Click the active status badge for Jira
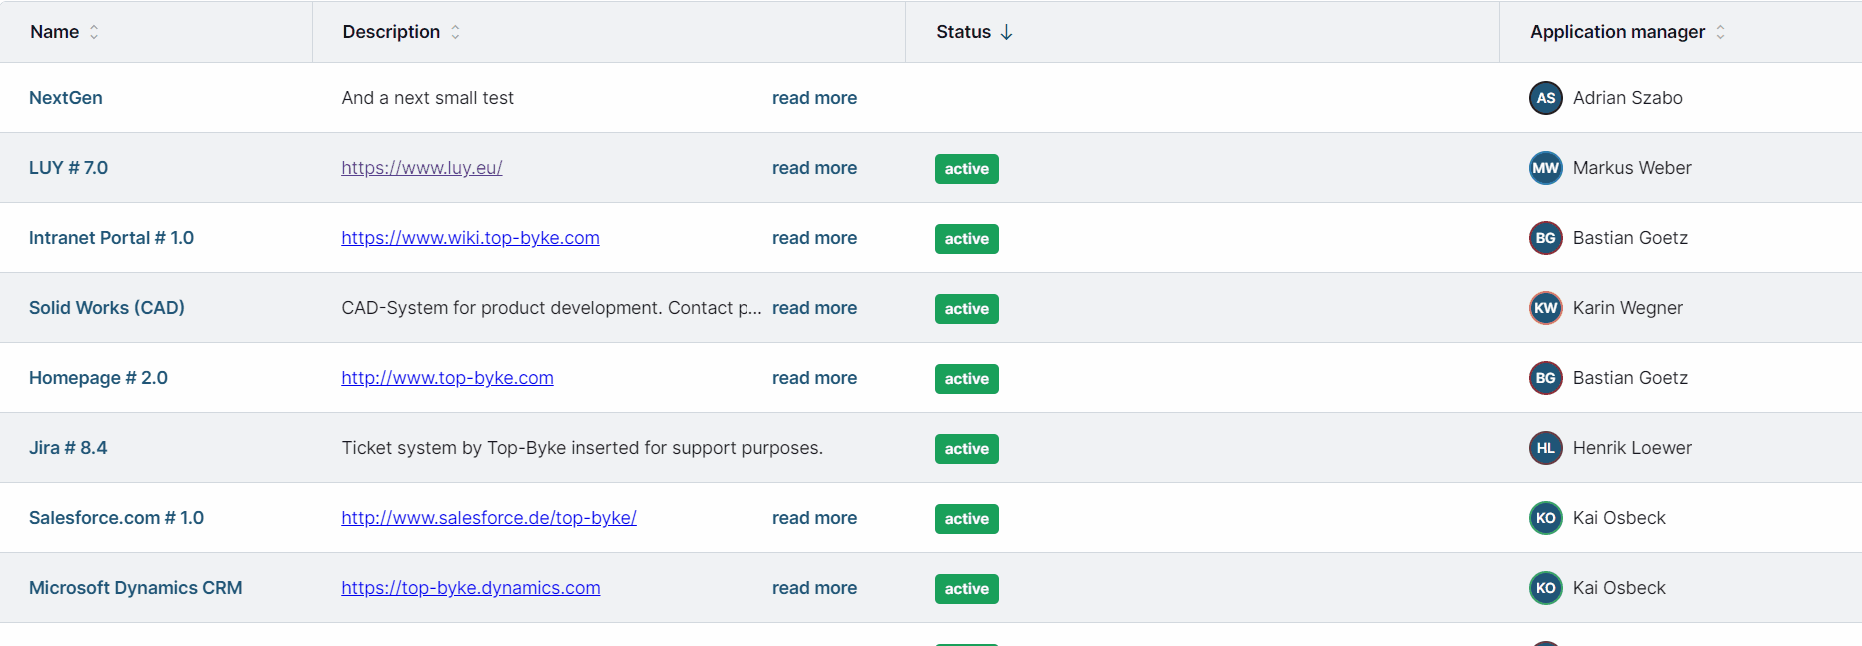The width and height of the screenshot is (1862, 646). coord(966,449)
